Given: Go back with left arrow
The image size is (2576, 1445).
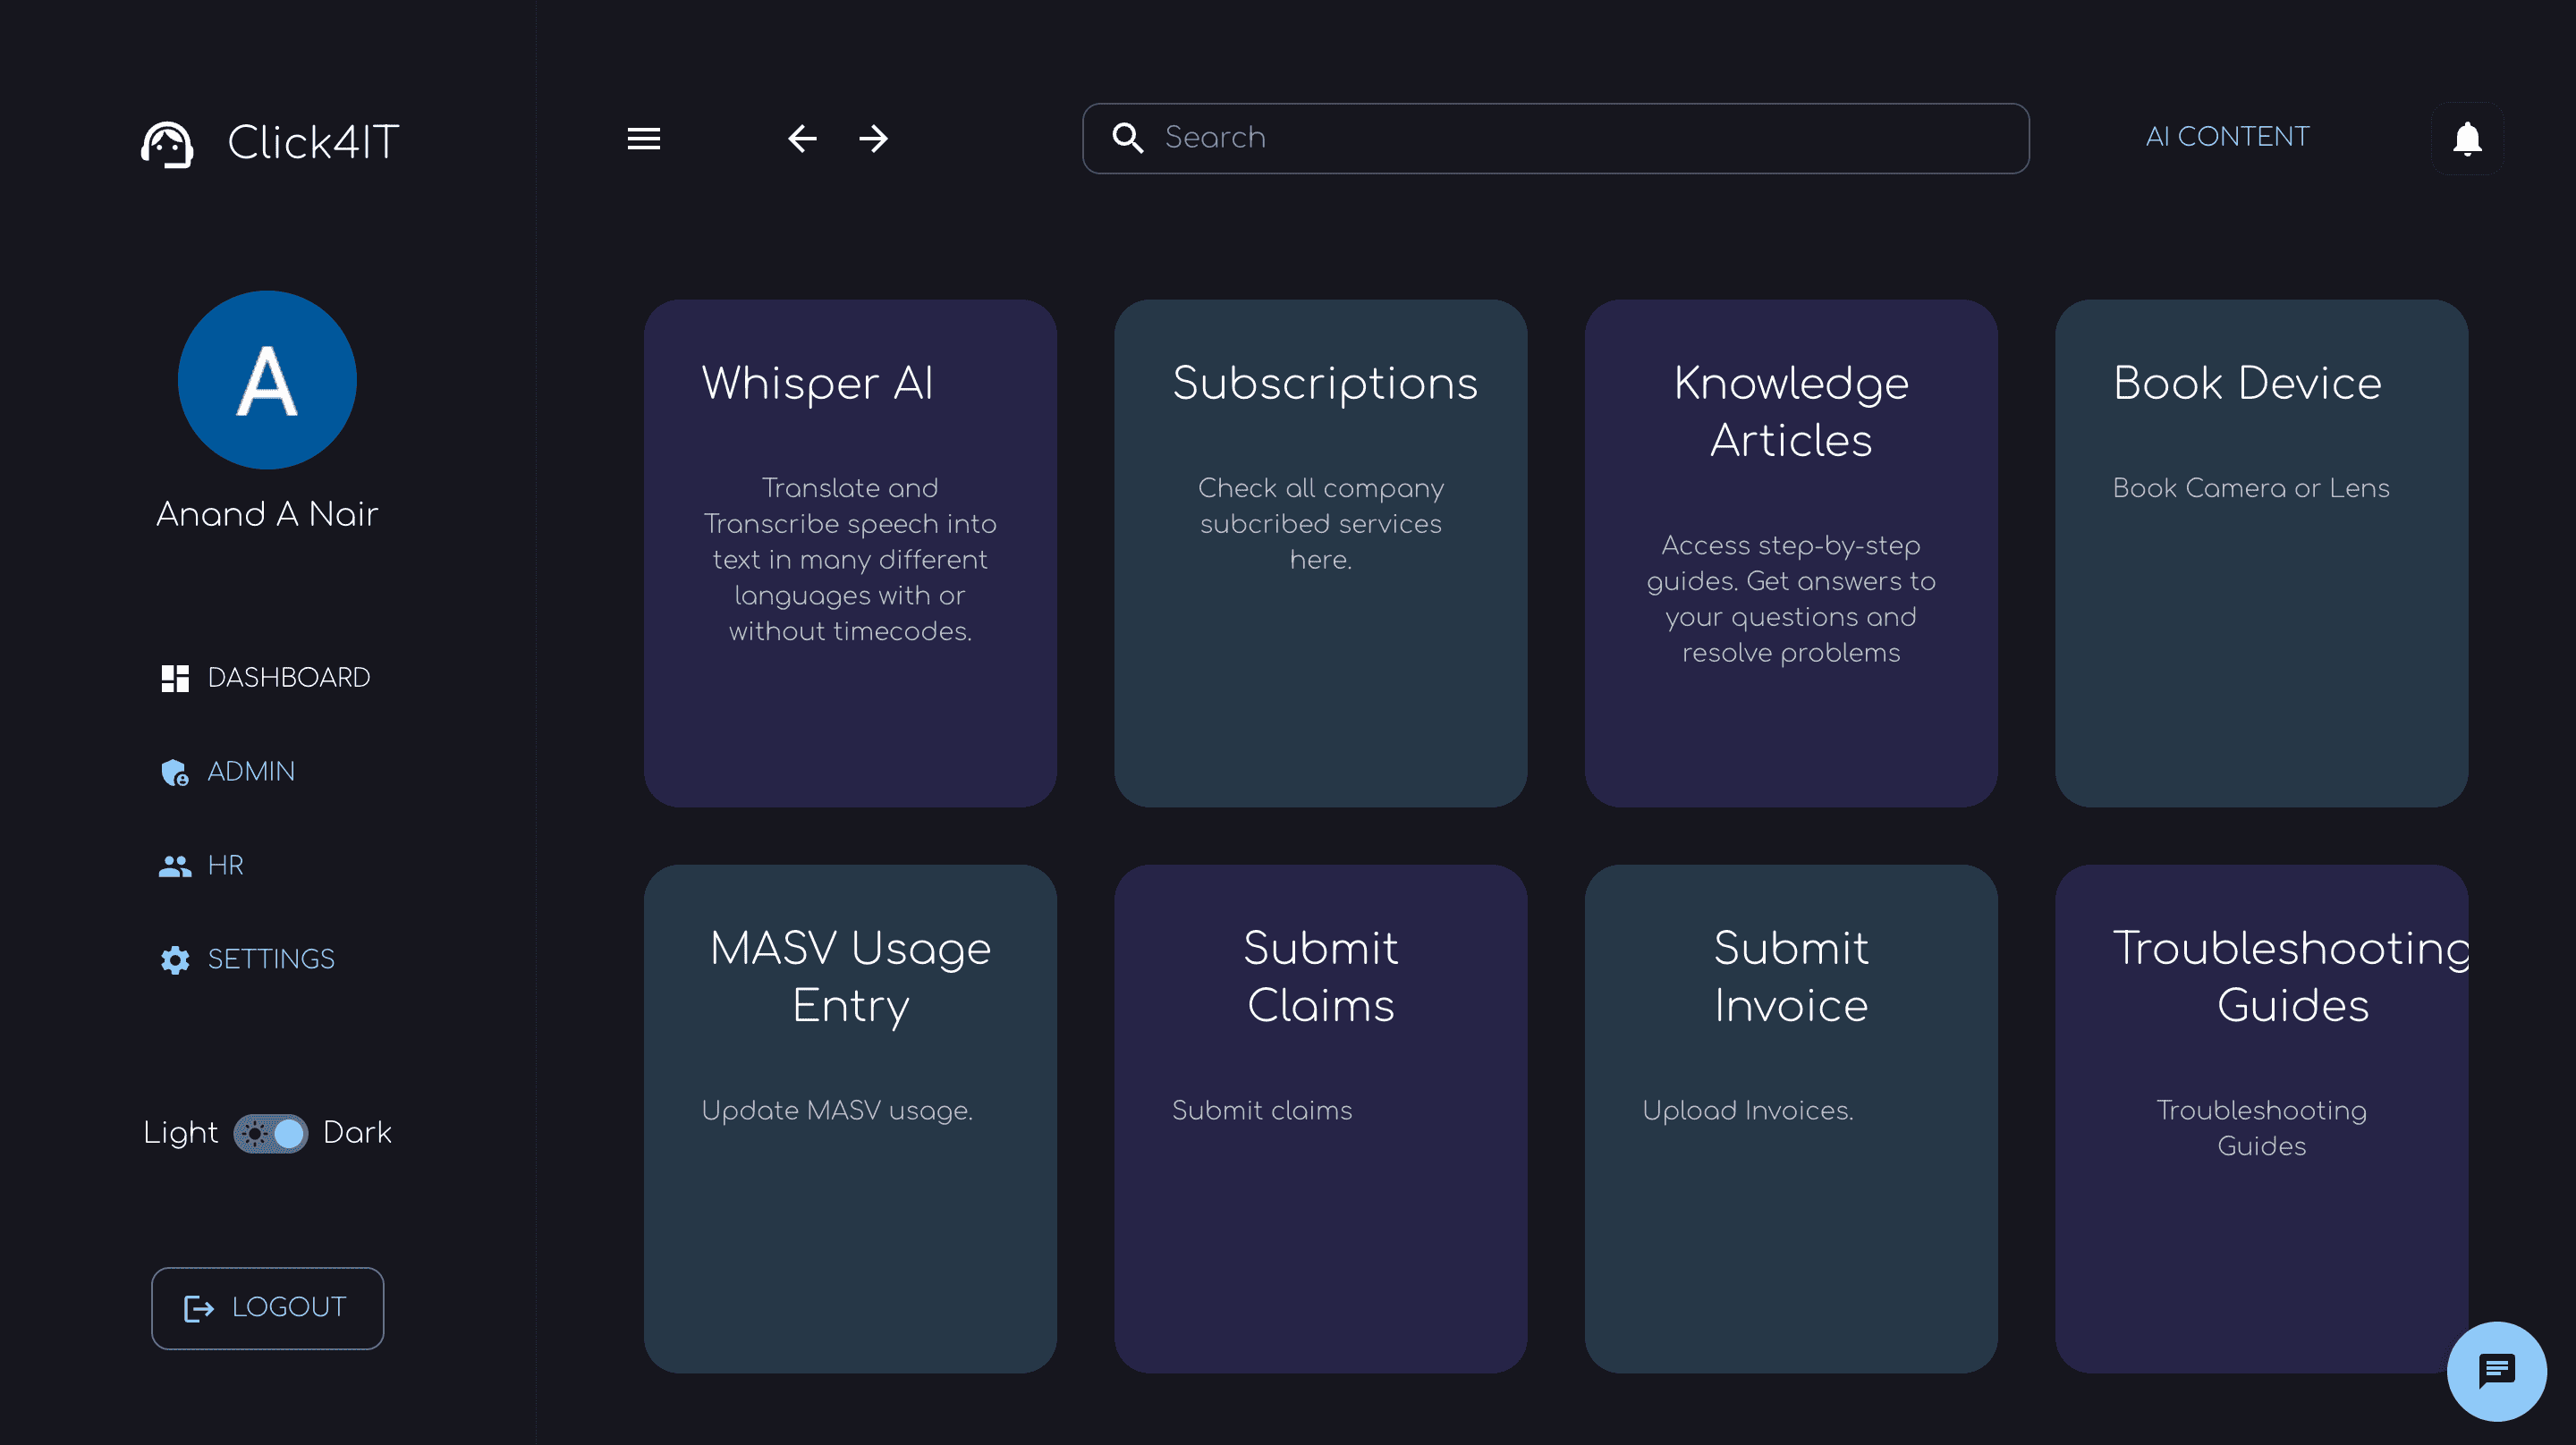Looking at the screenshot, I should click(802, 138).
